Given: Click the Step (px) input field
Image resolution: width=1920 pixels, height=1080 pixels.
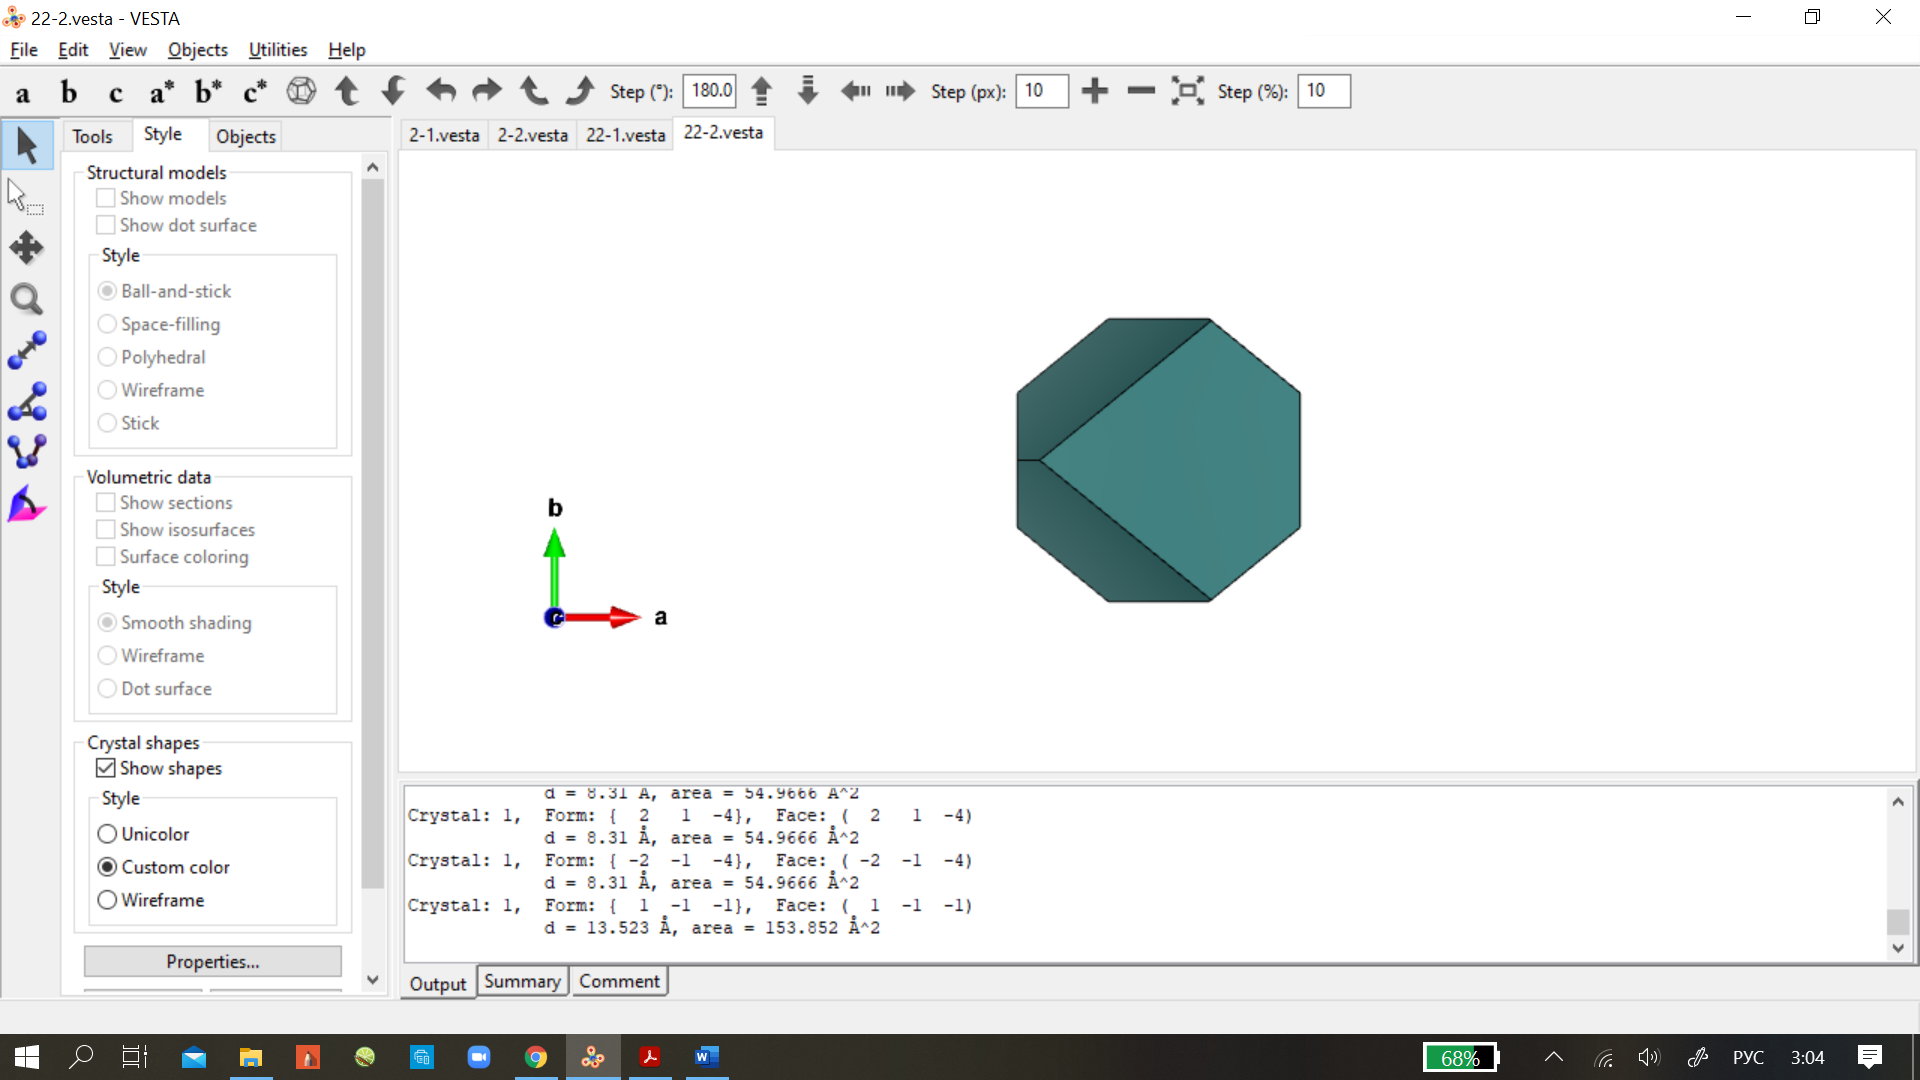Looking at the screenshot, I should point(1042,91).
